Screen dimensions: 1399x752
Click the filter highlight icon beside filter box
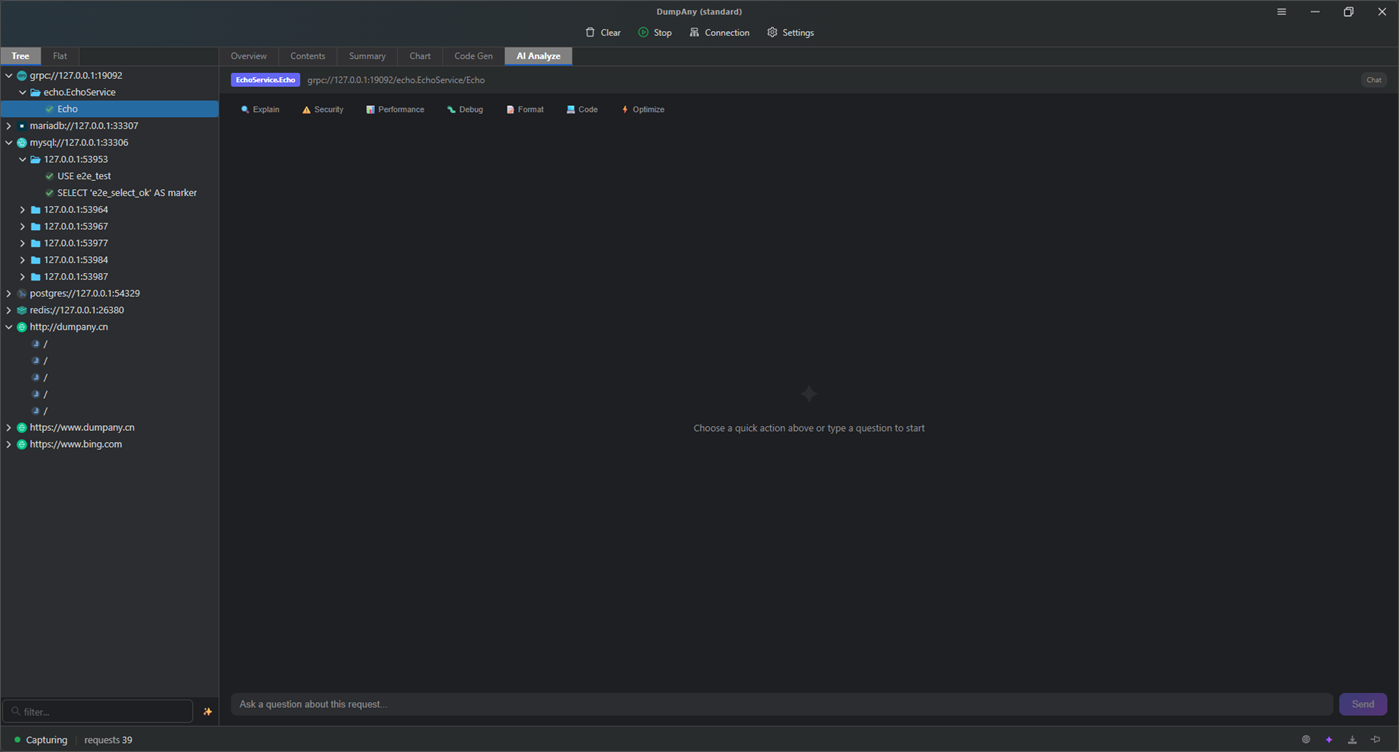(207, 712)
